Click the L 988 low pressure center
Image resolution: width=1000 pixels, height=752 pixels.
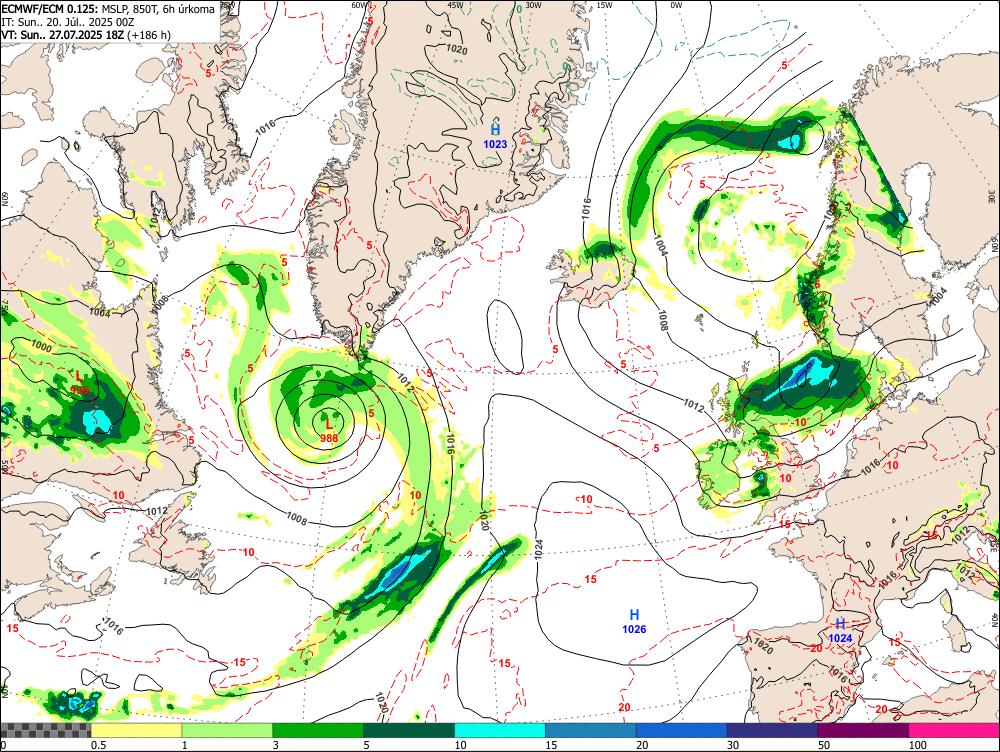(x=328, y=430)
